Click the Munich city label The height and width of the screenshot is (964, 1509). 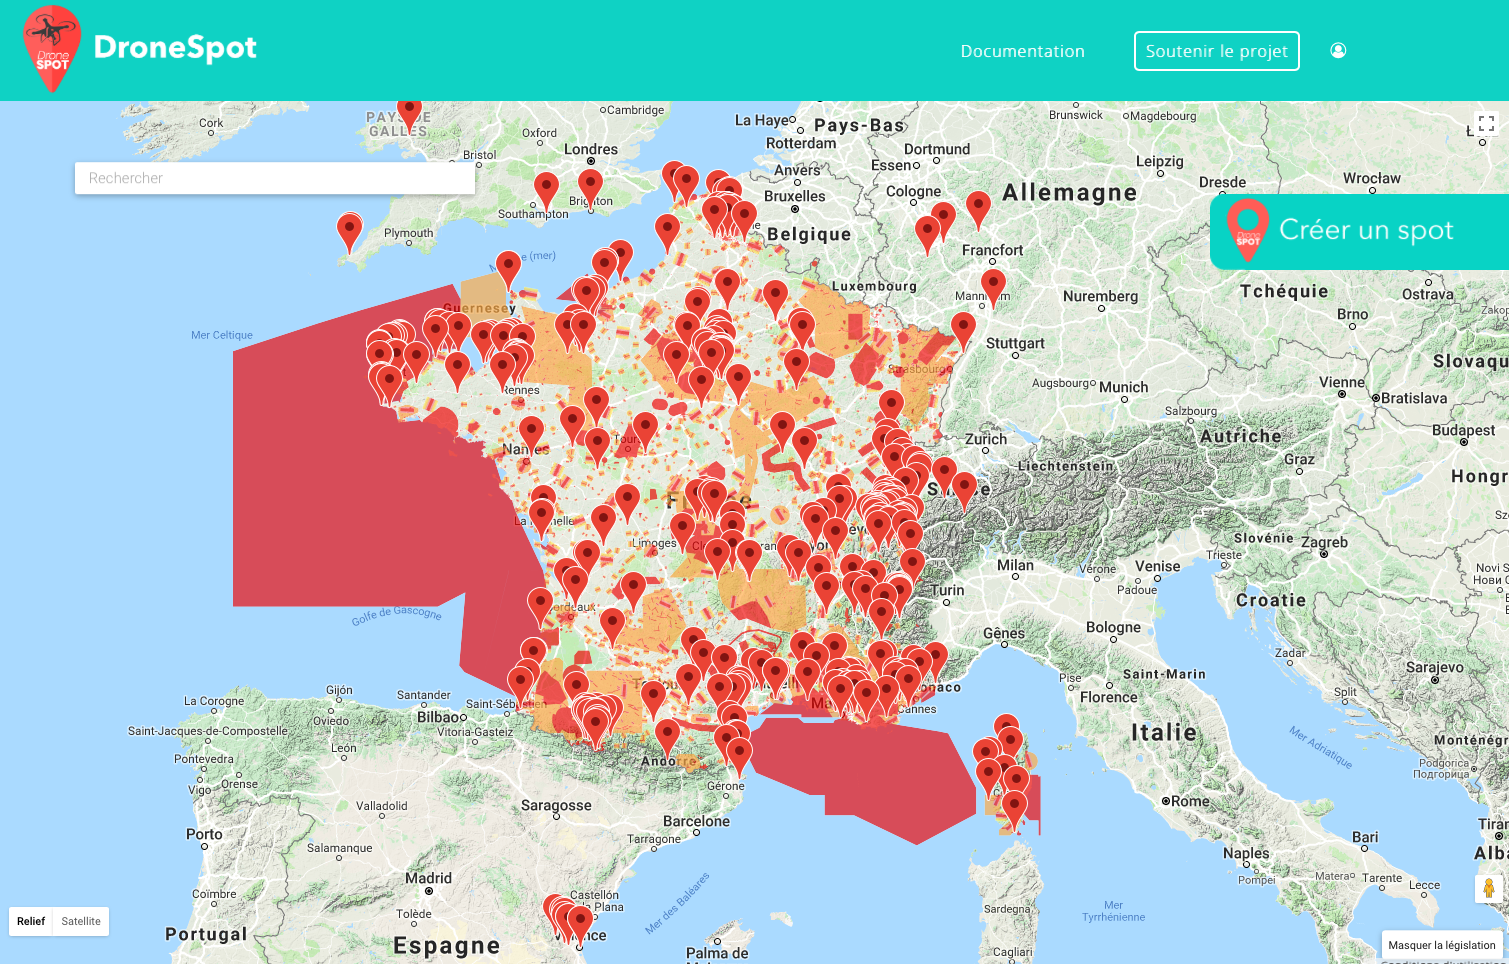(1124, 387)
